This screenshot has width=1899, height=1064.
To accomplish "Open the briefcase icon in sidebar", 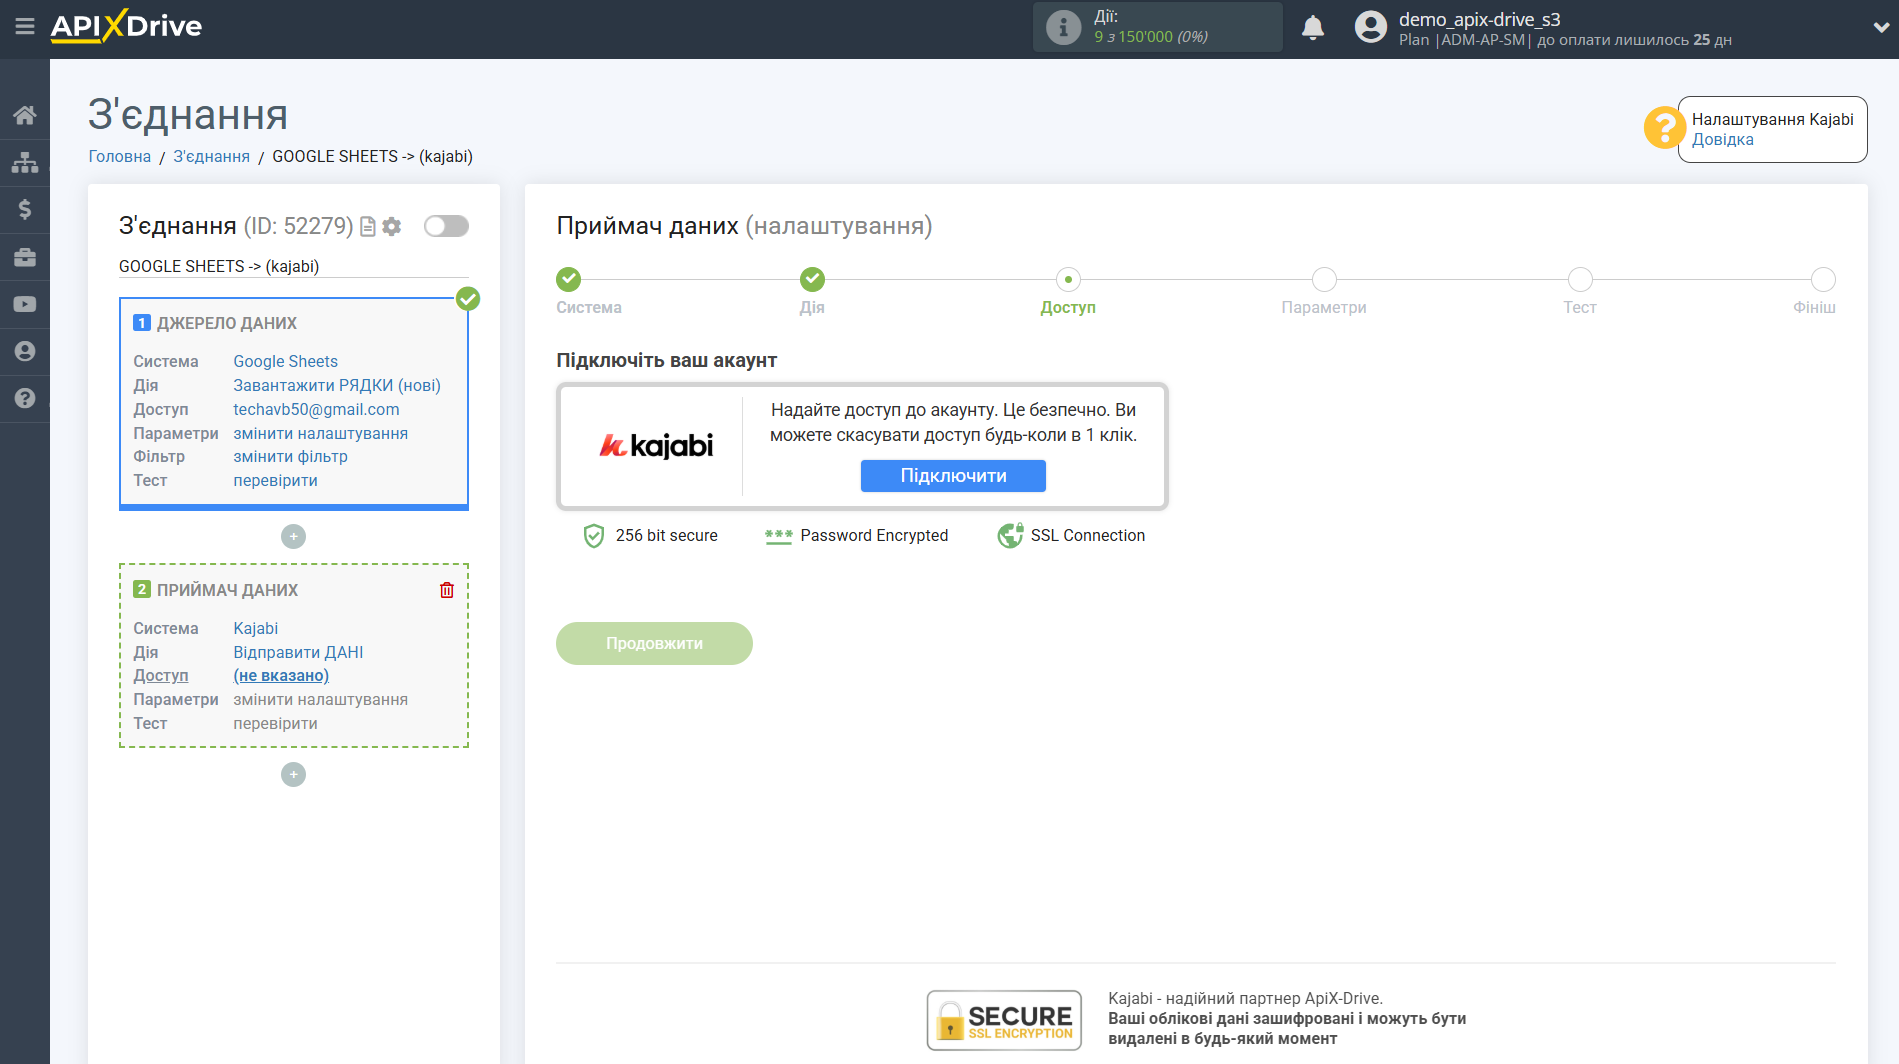I will click(24, 257).
